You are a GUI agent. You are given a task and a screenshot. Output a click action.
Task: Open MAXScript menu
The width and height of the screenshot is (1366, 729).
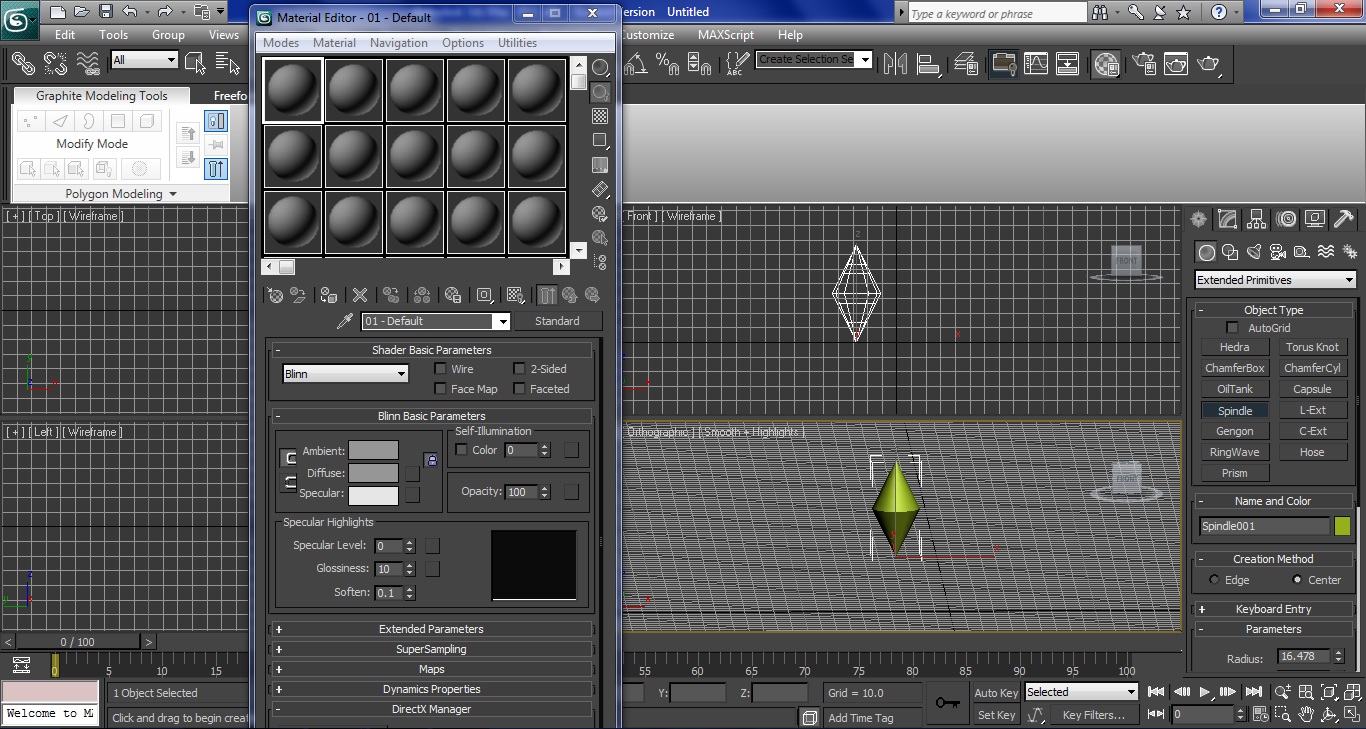click(726, 34)
